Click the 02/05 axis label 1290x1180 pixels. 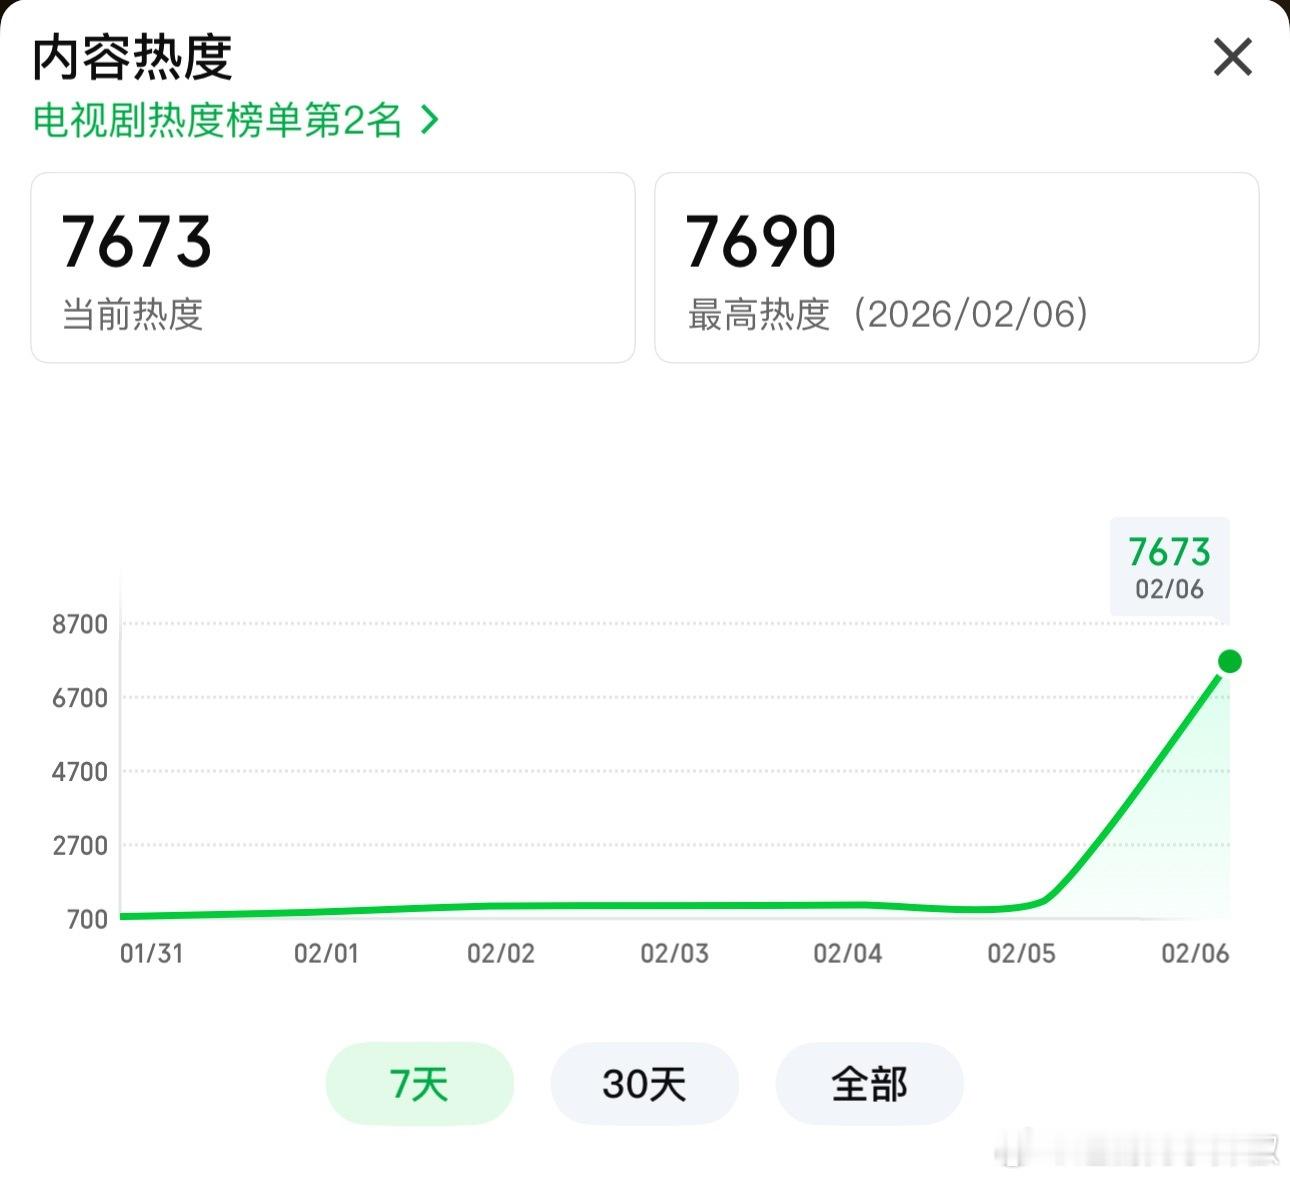(x=1024, y=953)
